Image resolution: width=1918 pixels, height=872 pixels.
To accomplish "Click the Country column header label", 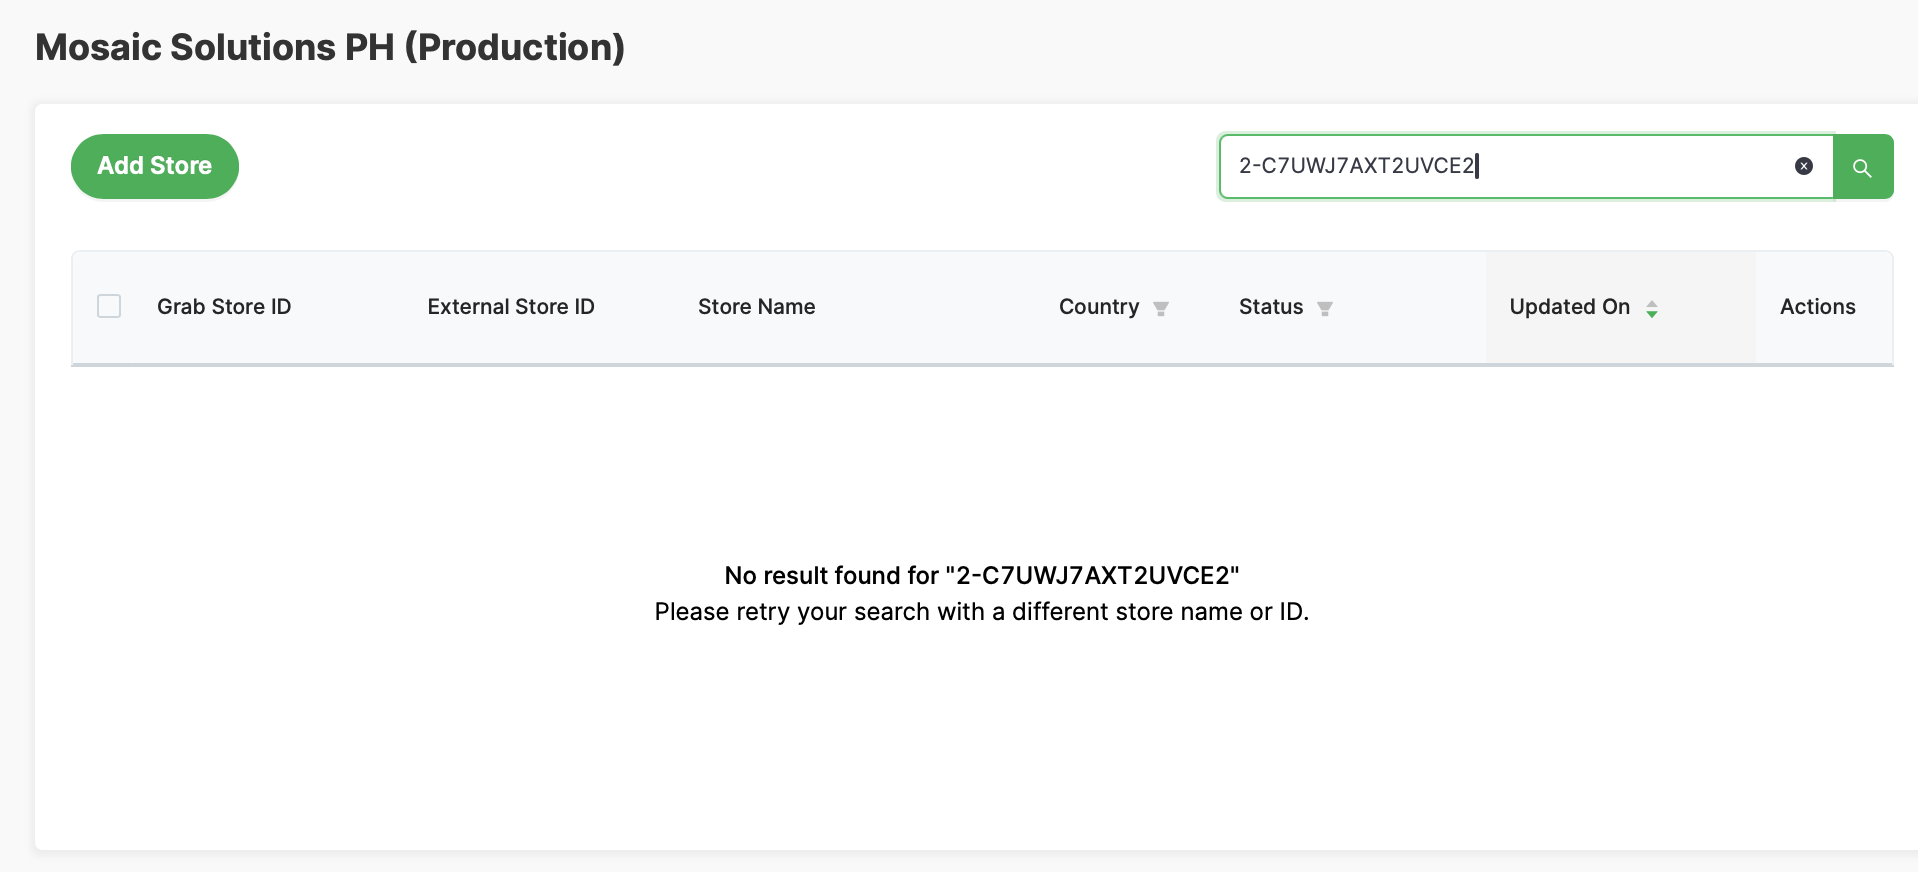I will pyautogui.click(x=1098, y=307).
